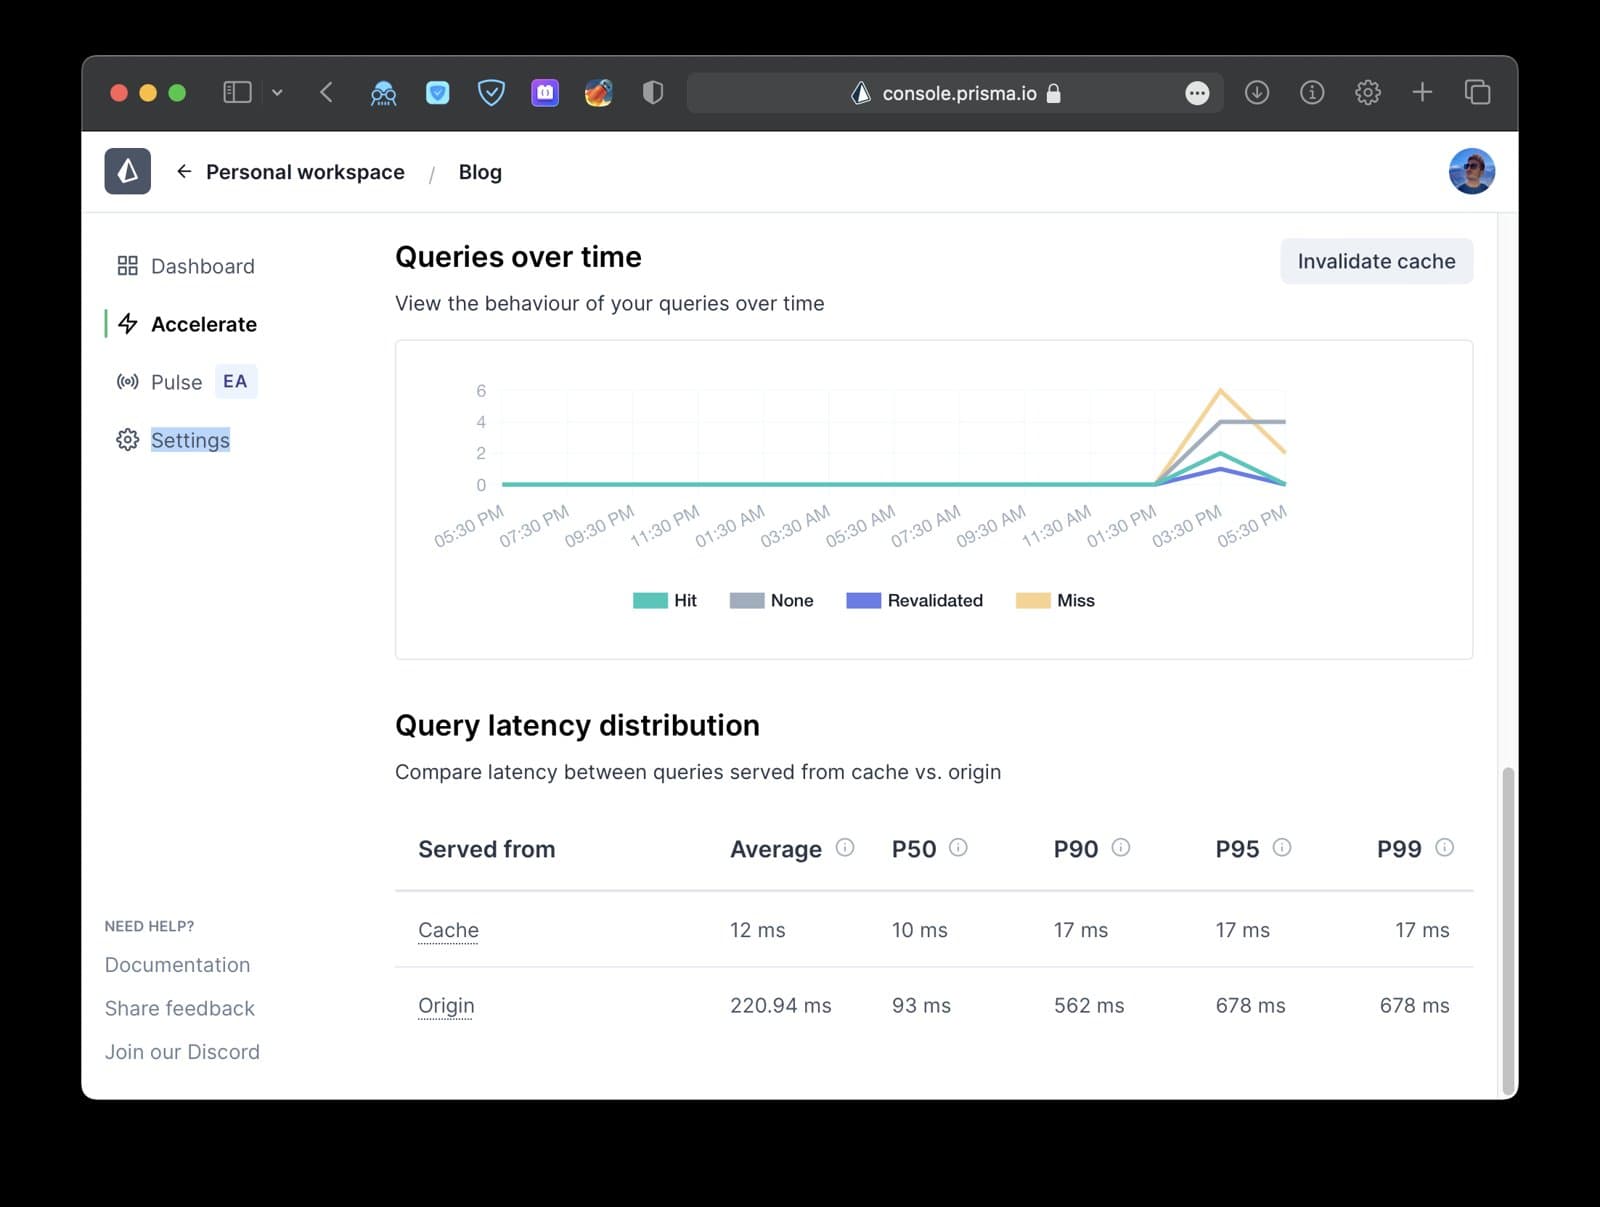The width and height of the screenshot is (1600, 1207).
Task: Click Cache P50 value 10 ms
Action: [x=919, y=930]
